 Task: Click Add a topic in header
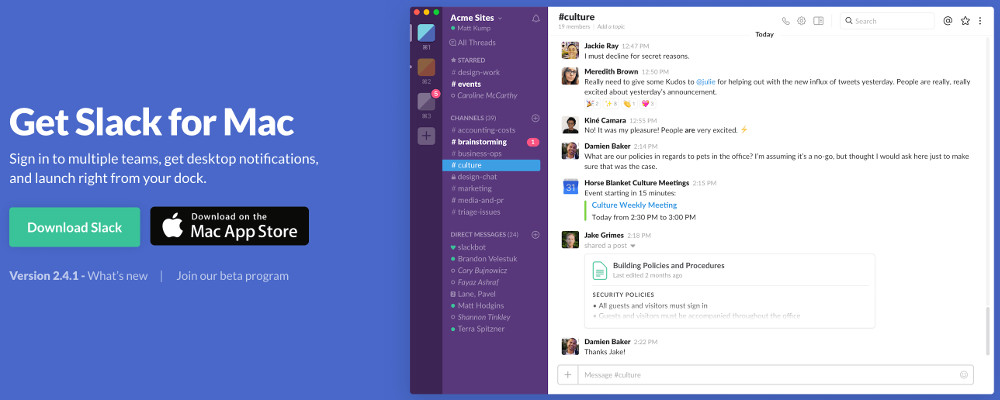coord(611,27)
